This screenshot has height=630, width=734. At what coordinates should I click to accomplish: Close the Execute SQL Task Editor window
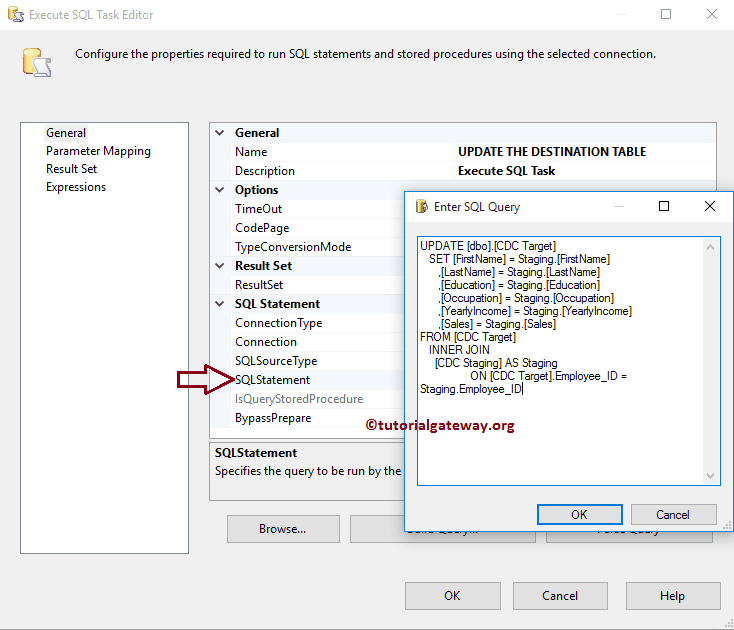coord(712,14)
